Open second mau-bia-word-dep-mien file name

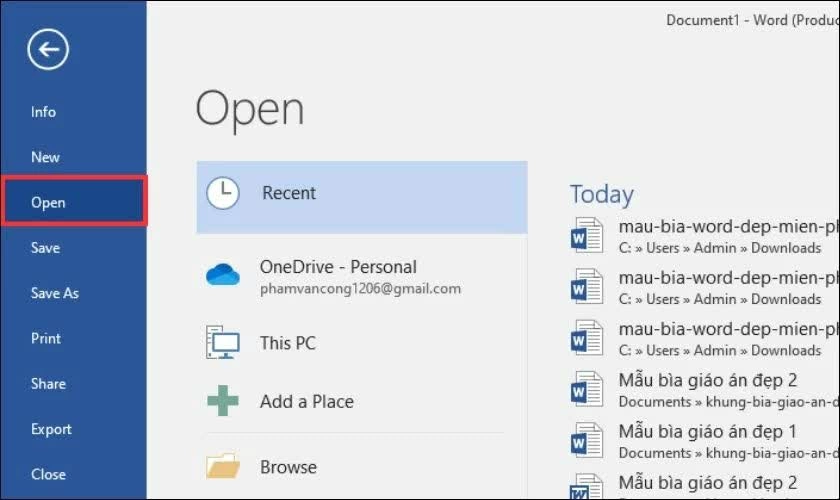729,278
